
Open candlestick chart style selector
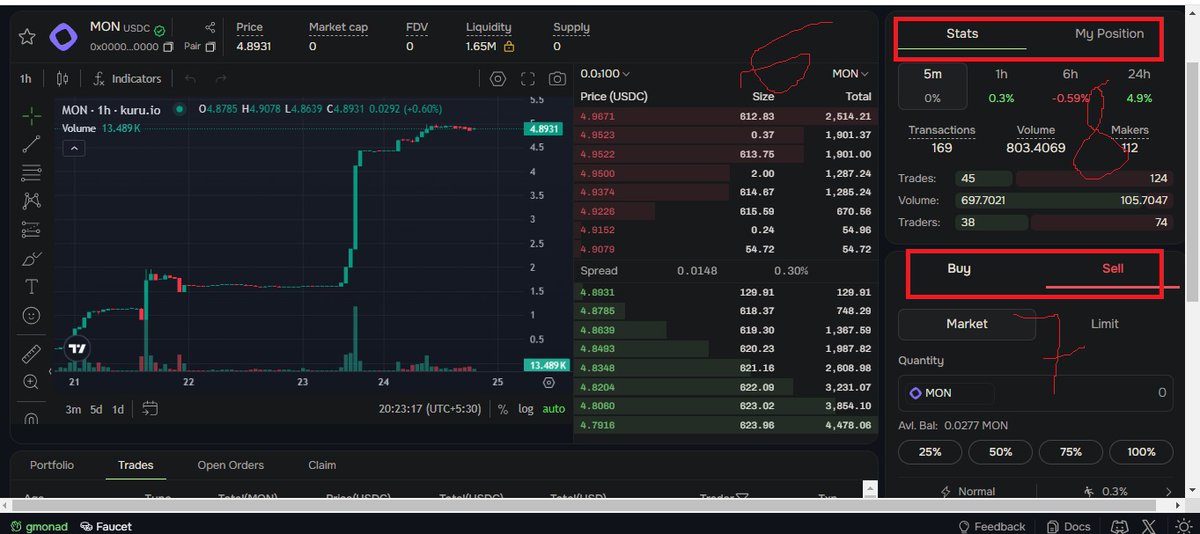point(63,78)
